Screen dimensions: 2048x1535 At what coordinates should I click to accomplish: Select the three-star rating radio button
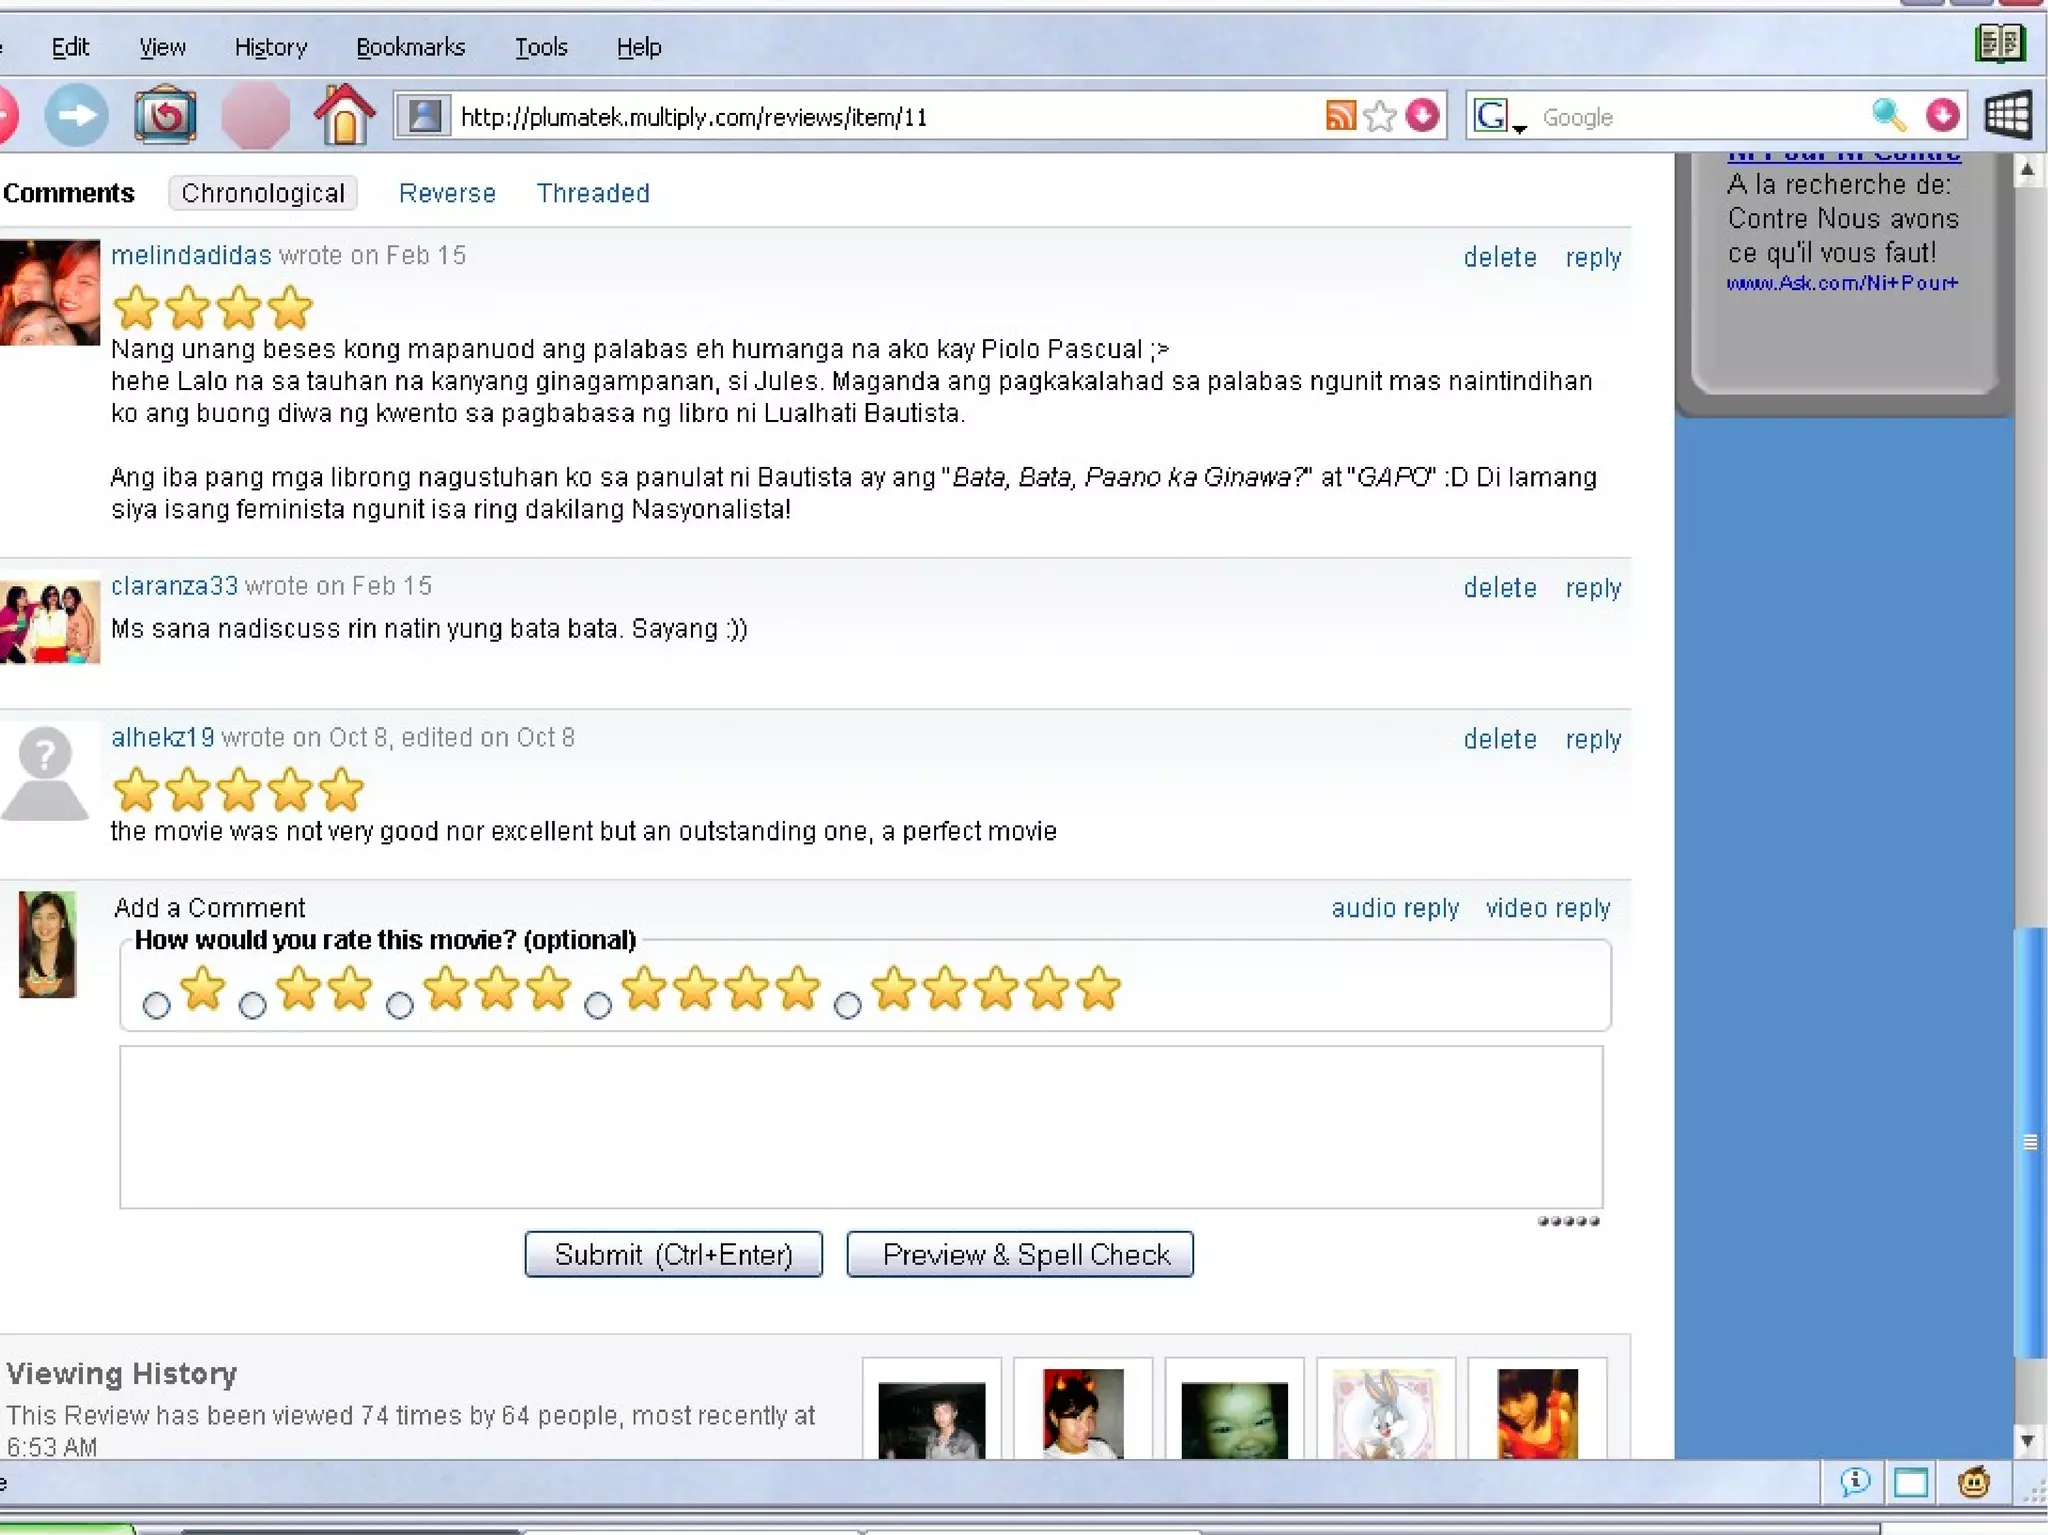click(400, 1005)
